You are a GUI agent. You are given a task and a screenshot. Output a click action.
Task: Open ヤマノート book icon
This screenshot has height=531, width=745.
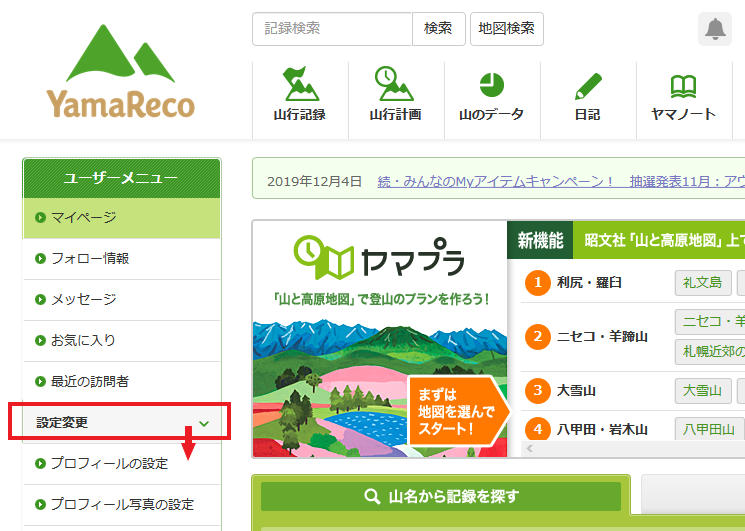(683, 86)
